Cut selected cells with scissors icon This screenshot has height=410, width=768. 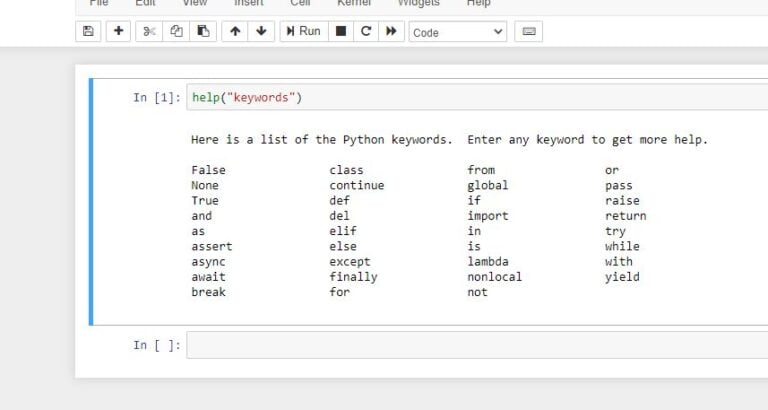point(149,31)
